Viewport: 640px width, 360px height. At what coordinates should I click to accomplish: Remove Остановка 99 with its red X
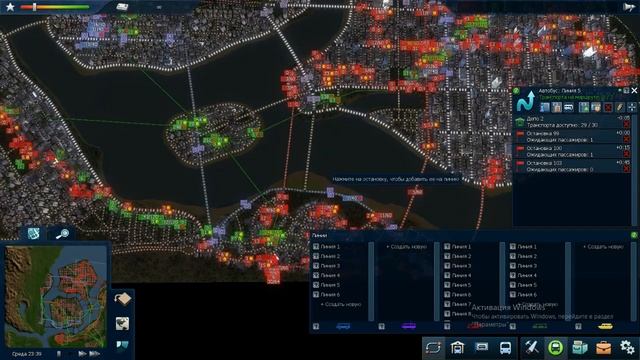(627, 140)
